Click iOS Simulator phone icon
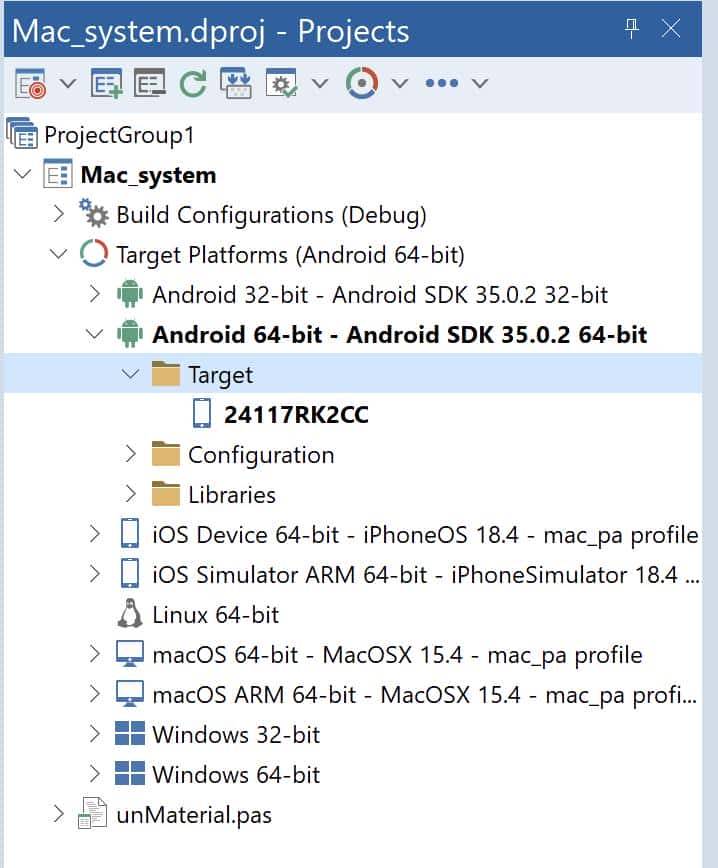 pos(130,573)
